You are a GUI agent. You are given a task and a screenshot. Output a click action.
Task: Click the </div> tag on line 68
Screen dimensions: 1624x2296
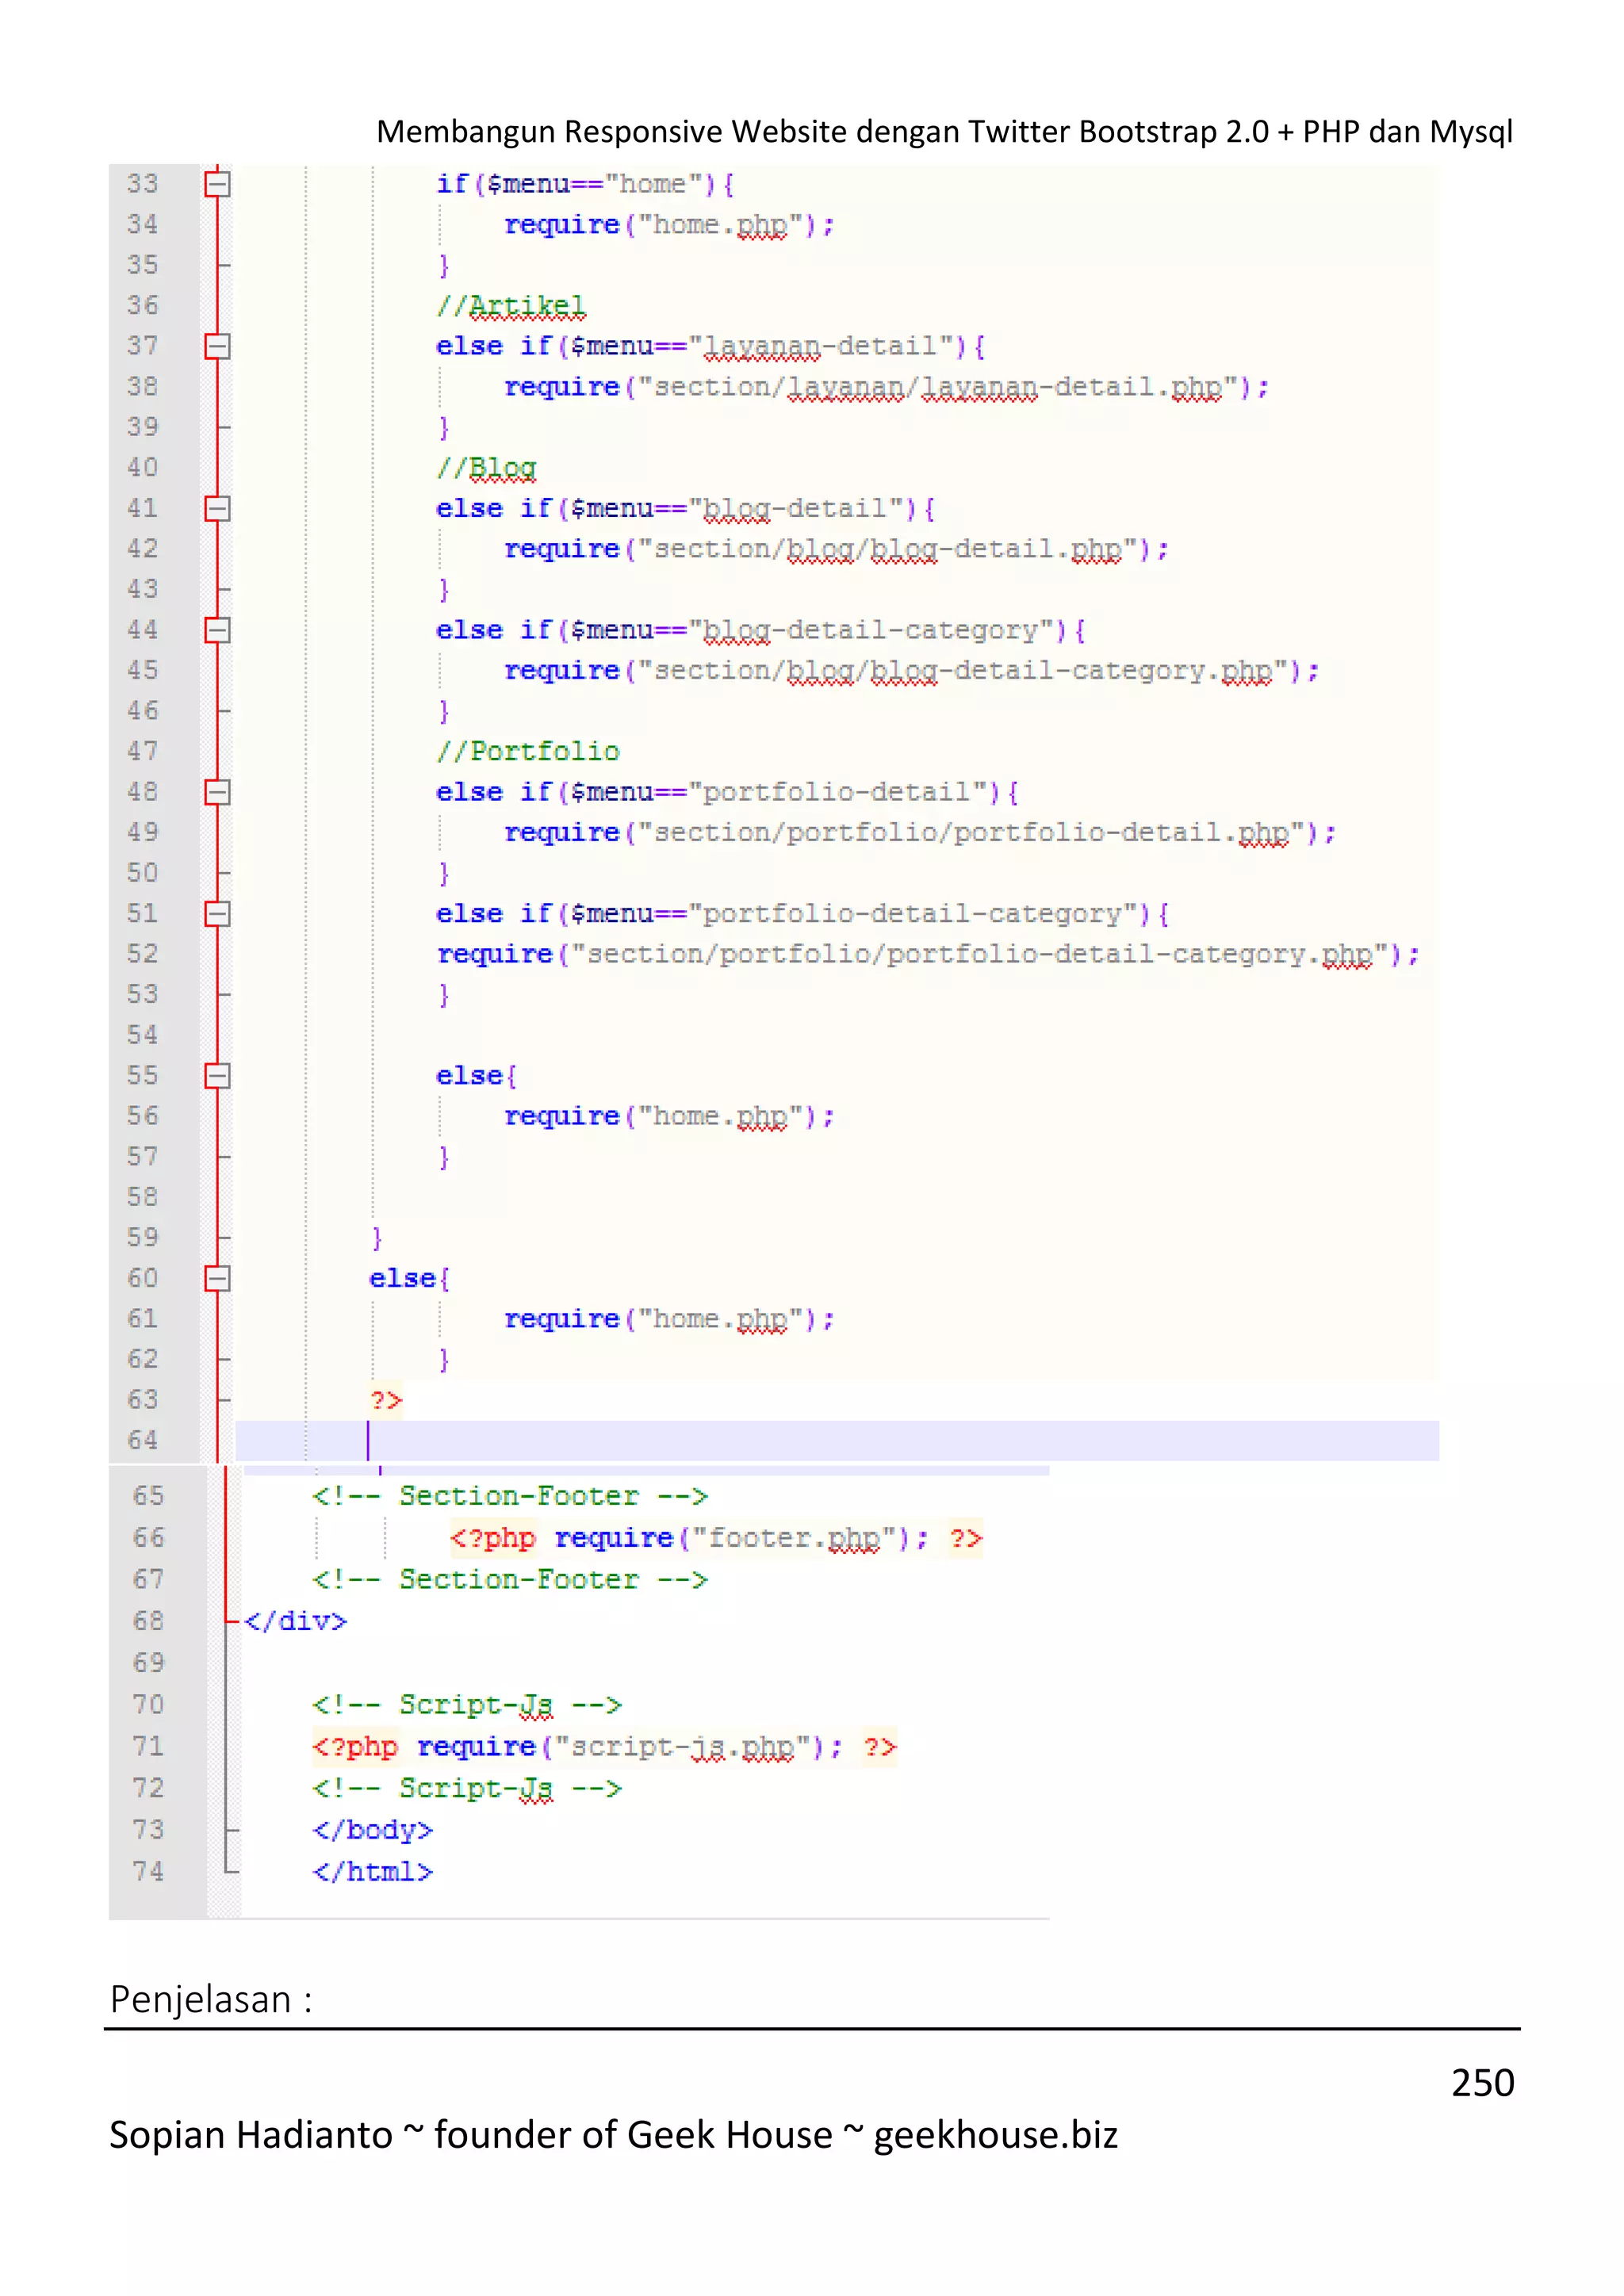click(x=295, y=1621)
